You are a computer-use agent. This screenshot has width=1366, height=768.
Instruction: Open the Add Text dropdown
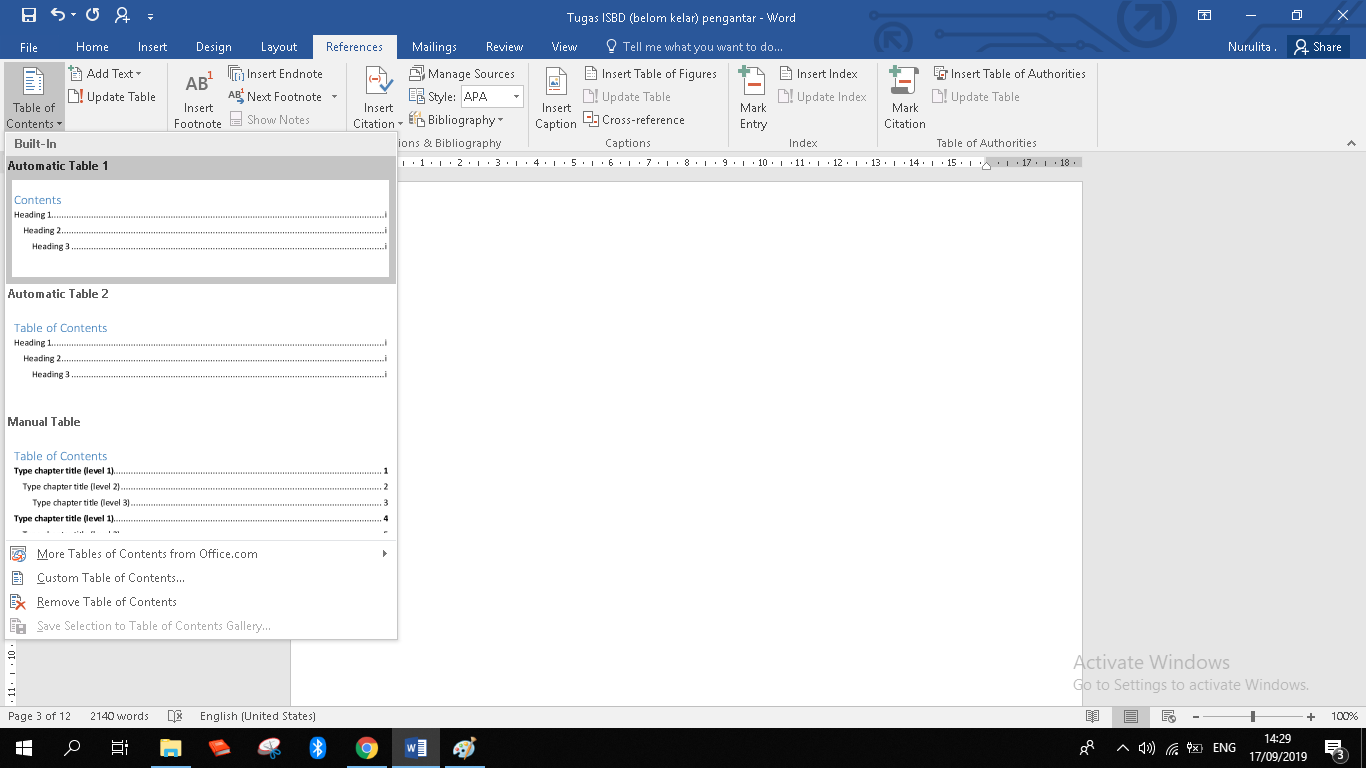tap(113, 74)
